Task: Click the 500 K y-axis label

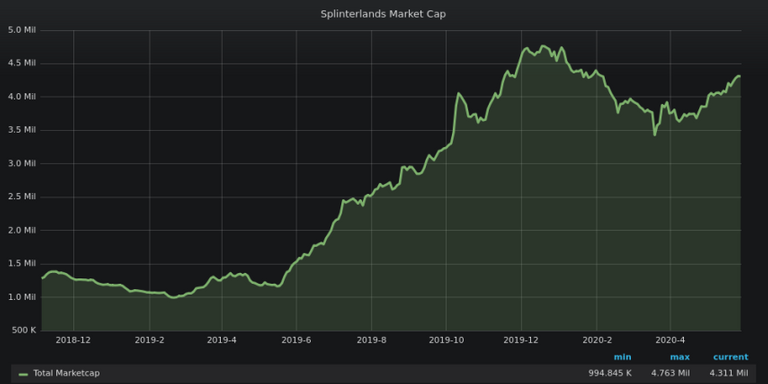Action: (x=24, y=331)
